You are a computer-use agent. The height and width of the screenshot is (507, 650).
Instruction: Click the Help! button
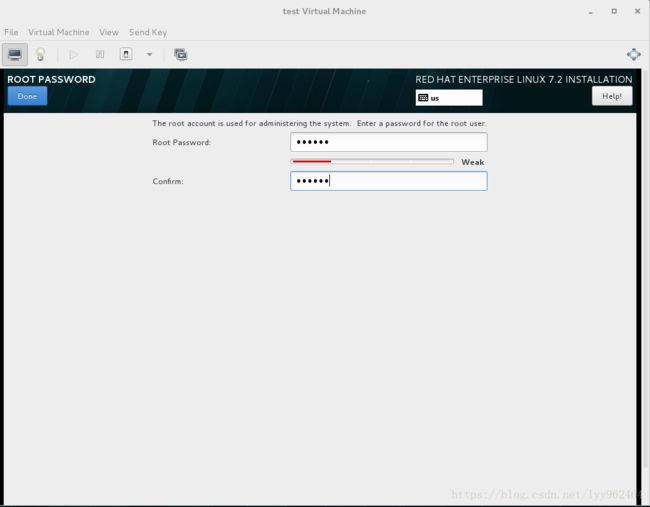tap(612, 96)
